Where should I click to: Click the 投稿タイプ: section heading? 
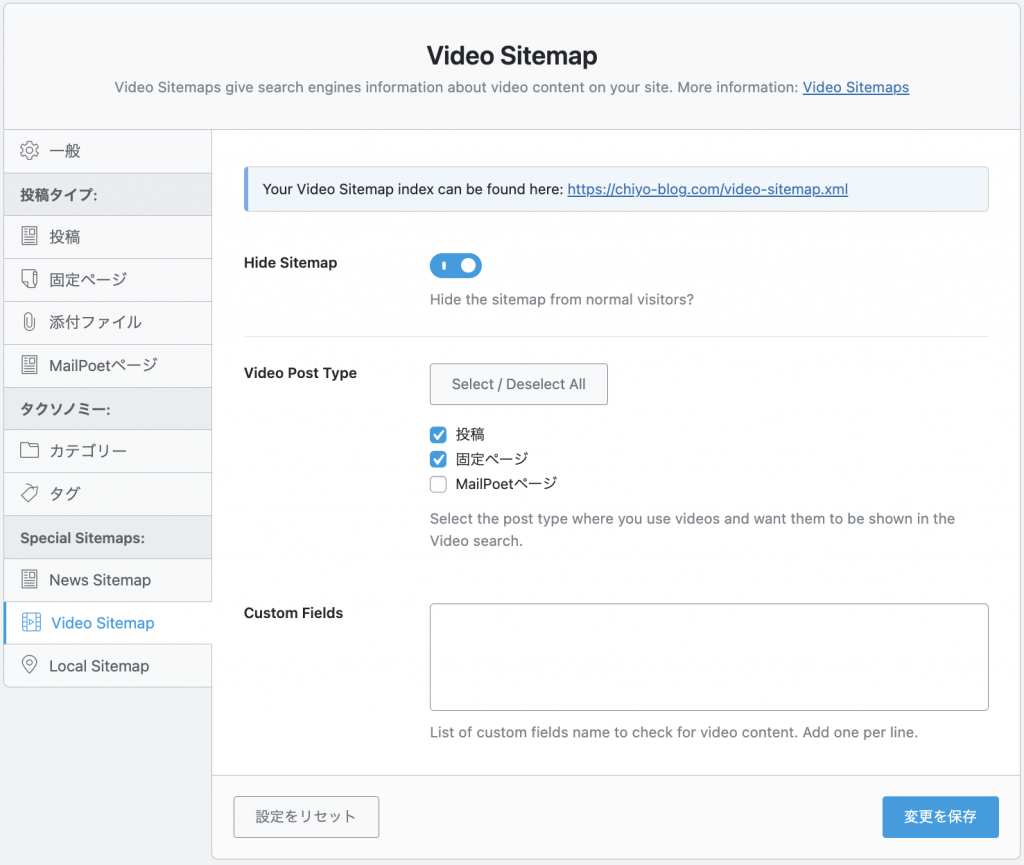(x=59, y=195)
